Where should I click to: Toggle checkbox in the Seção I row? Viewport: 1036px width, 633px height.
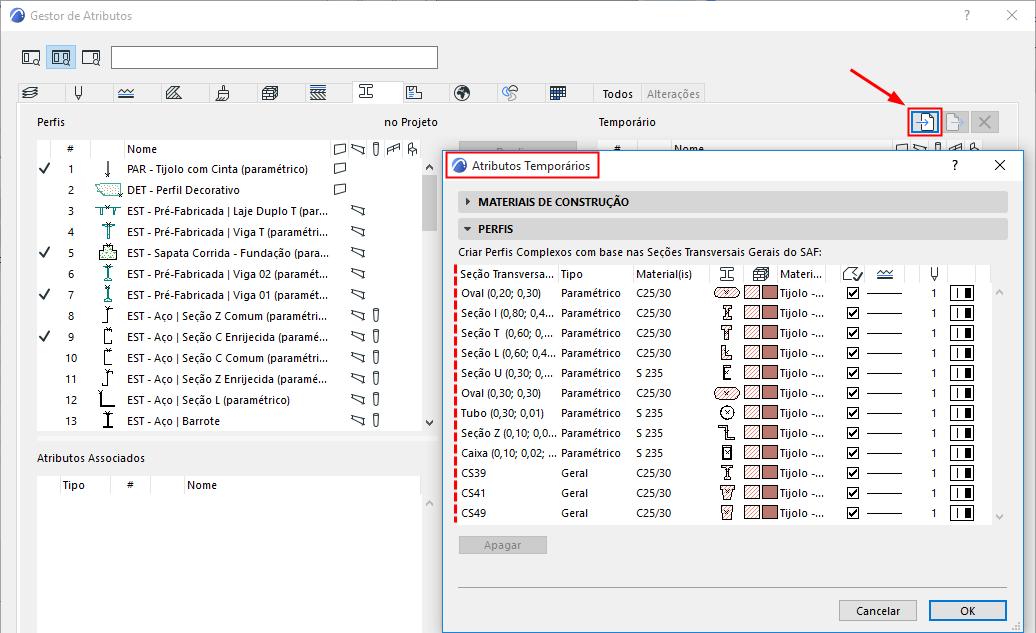point(853,313)
